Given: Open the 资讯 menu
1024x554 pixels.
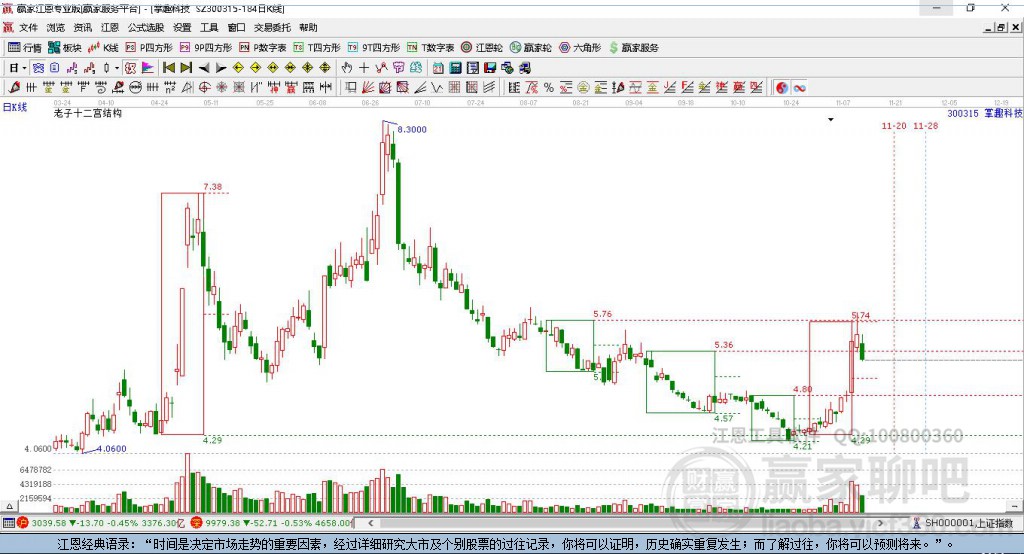Looking at the screenshot, I should coord(83,27).
